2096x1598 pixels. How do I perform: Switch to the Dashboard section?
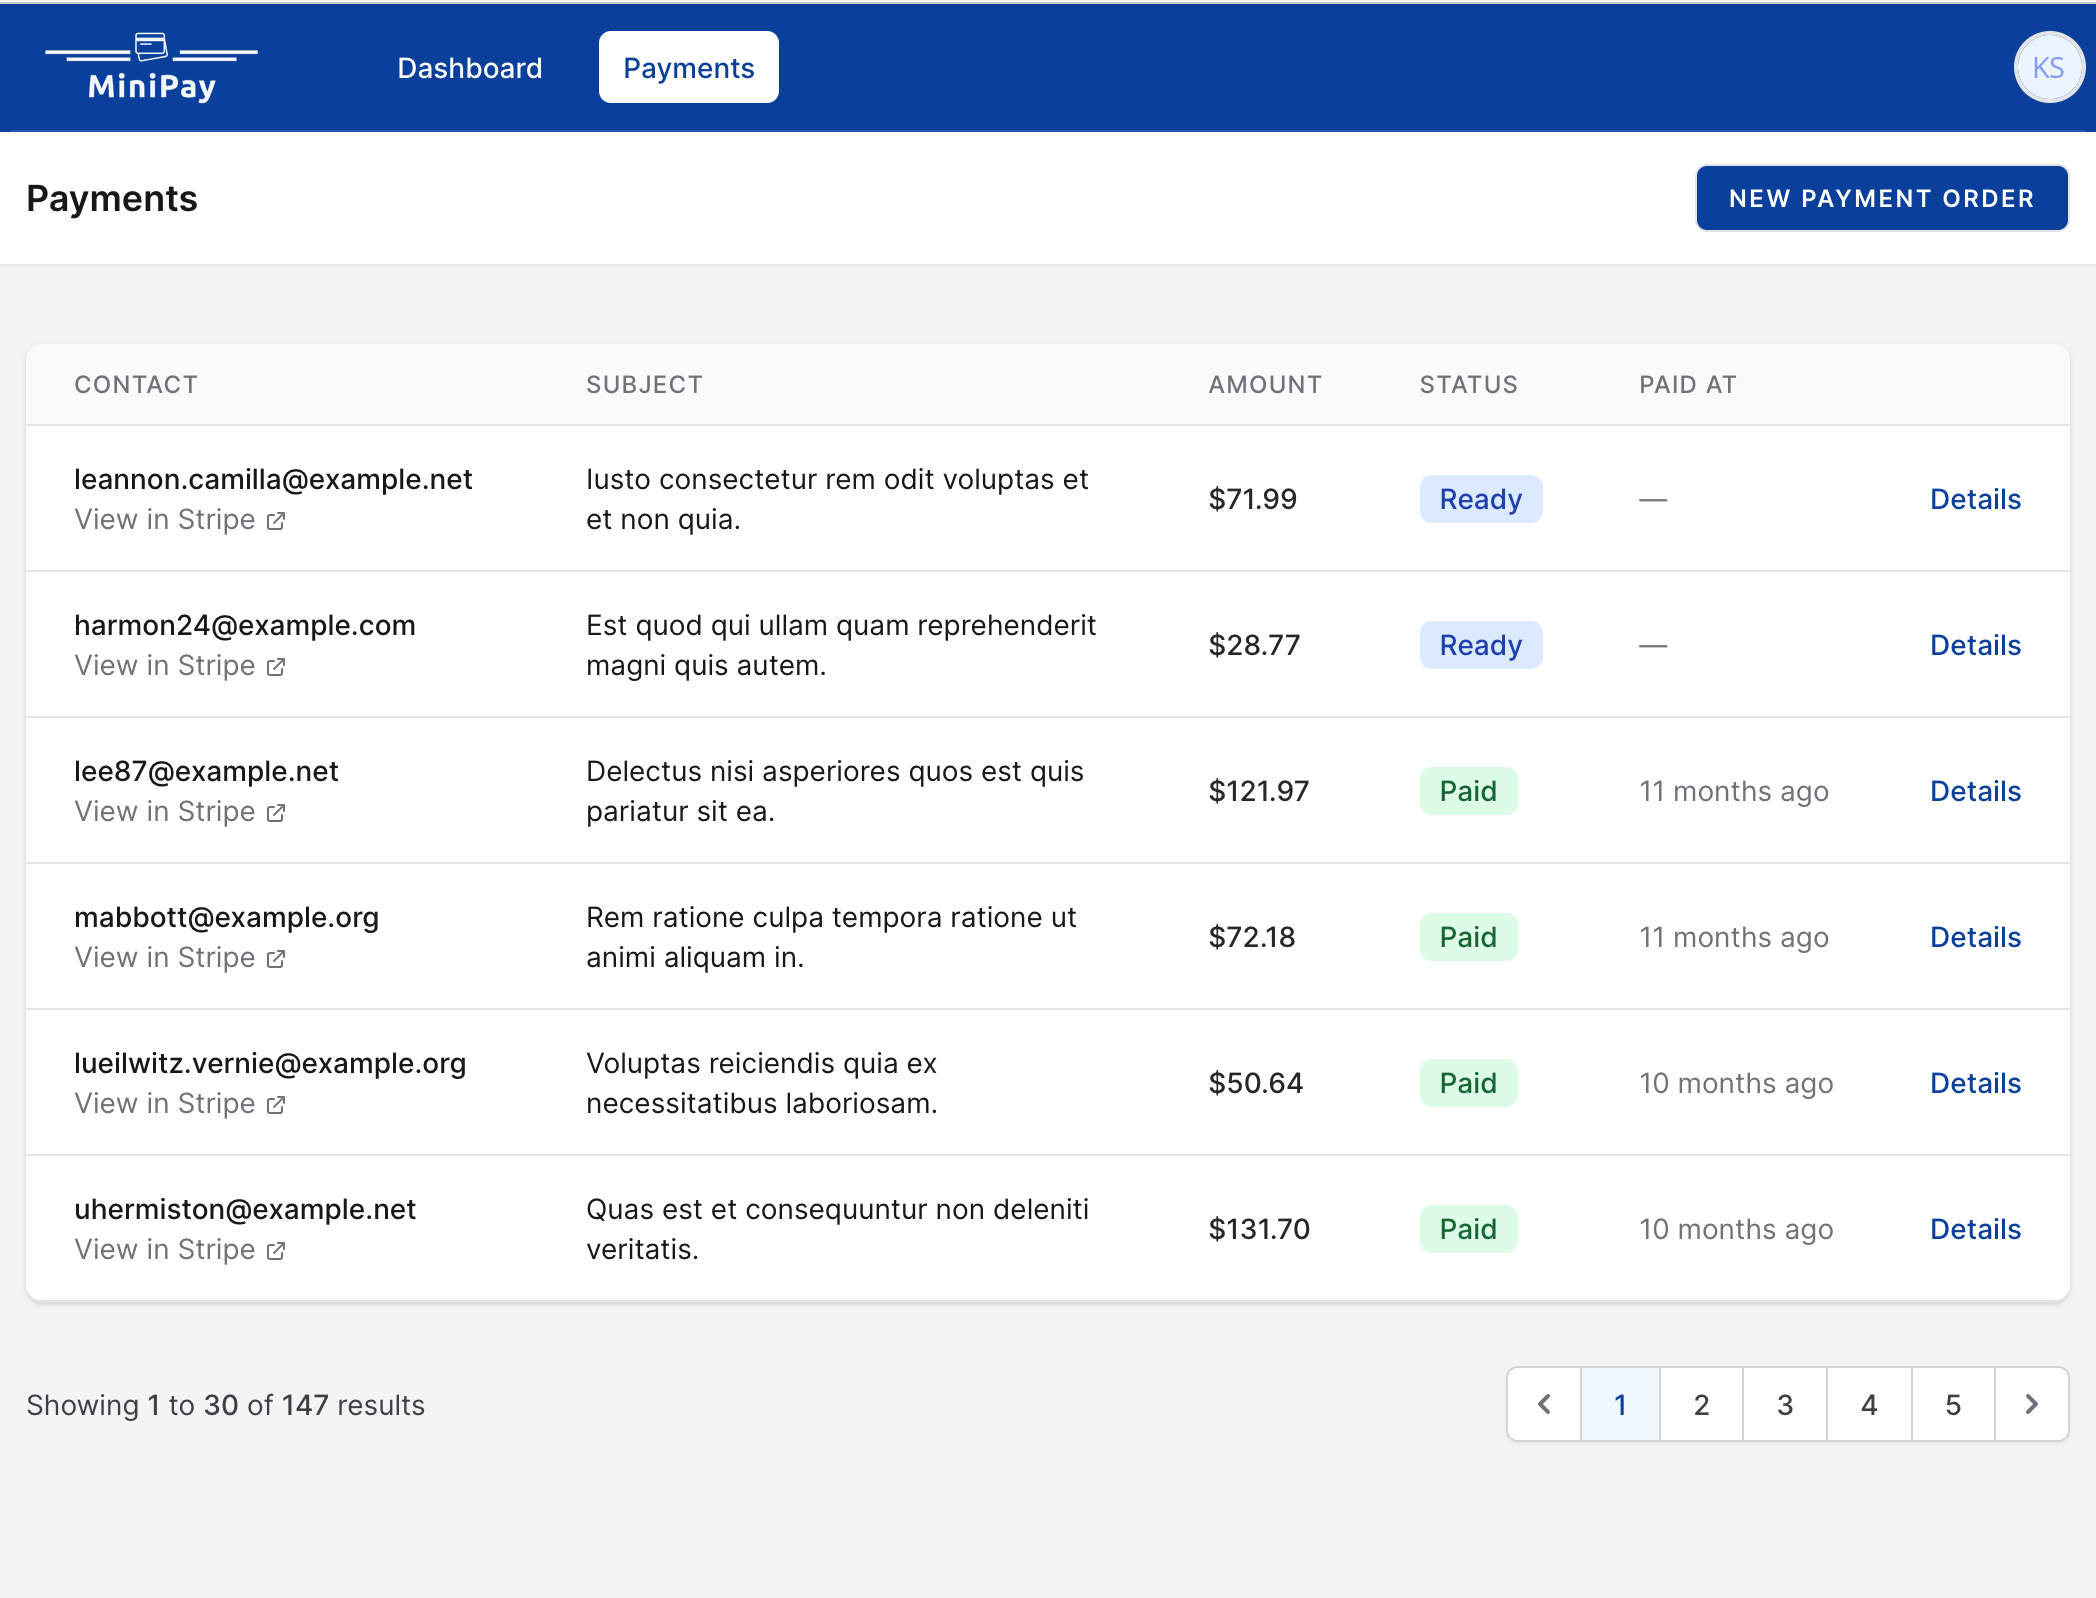[x=470, y=67]
